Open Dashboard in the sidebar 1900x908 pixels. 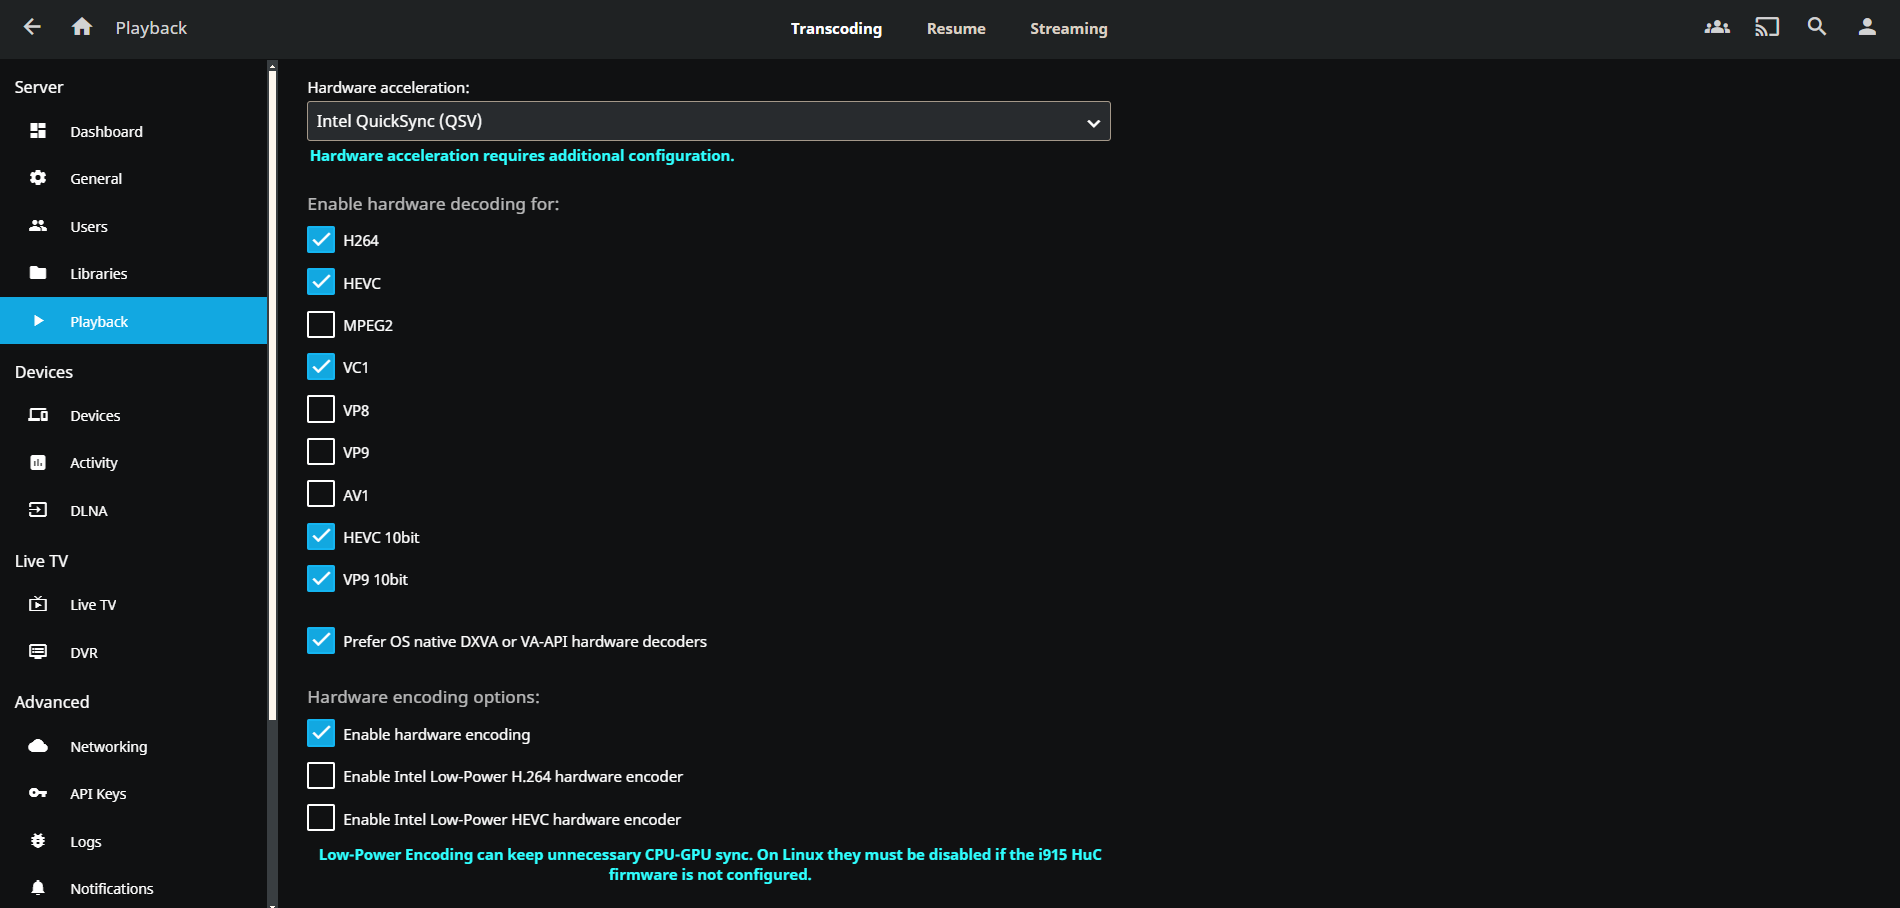tap(106, 131)
